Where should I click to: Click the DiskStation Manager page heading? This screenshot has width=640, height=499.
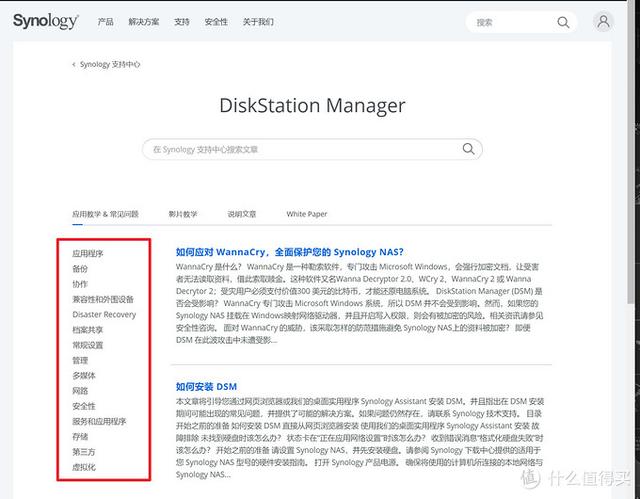(x=312, y=106)
